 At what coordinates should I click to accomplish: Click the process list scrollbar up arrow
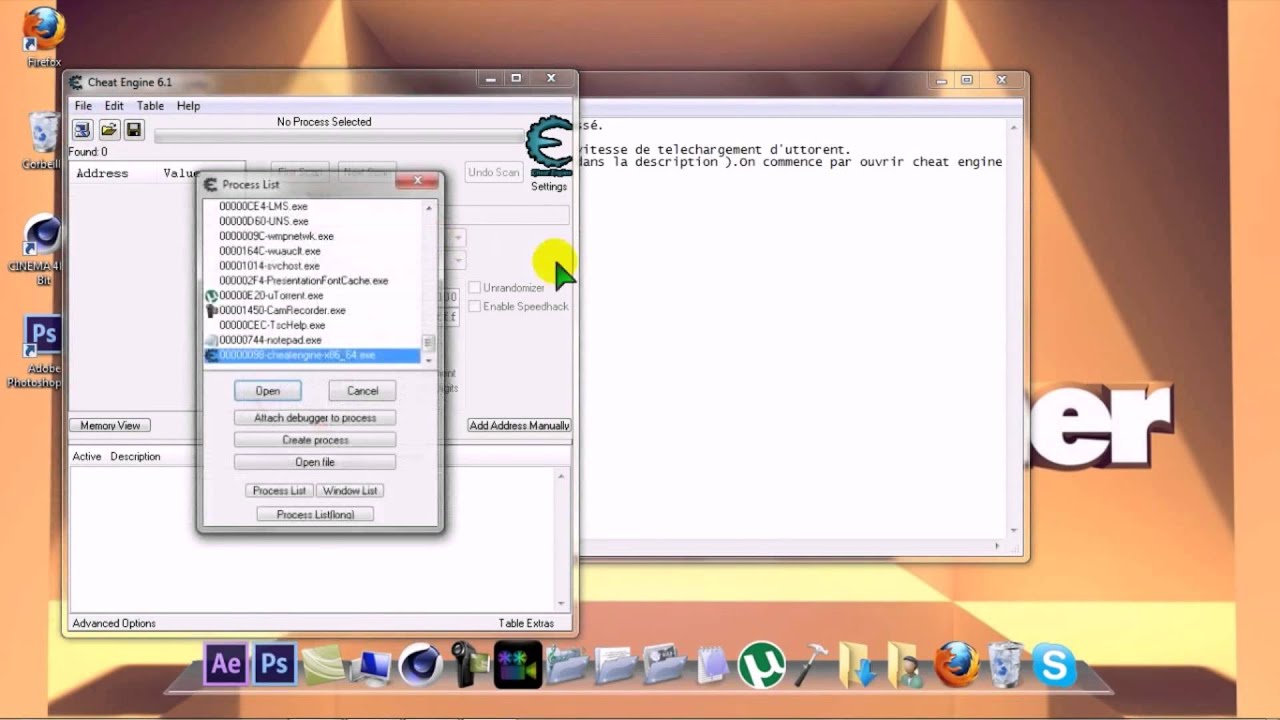[x=429, y=208]
